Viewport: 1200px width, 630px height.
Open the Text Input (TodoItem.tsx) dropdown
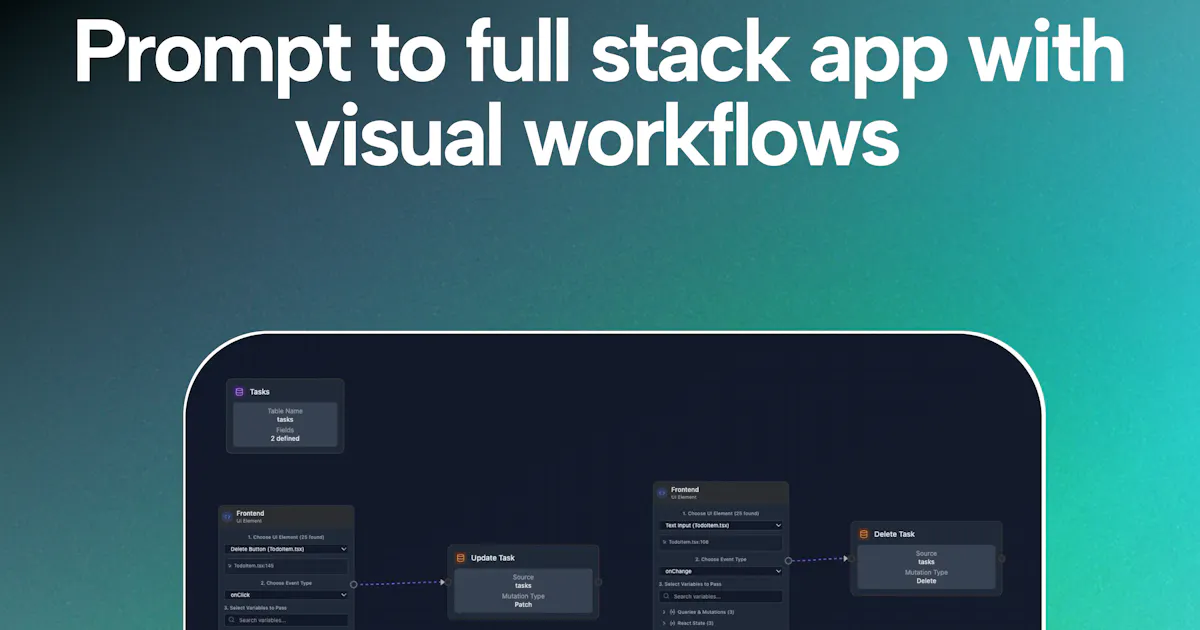click(721, 525)
